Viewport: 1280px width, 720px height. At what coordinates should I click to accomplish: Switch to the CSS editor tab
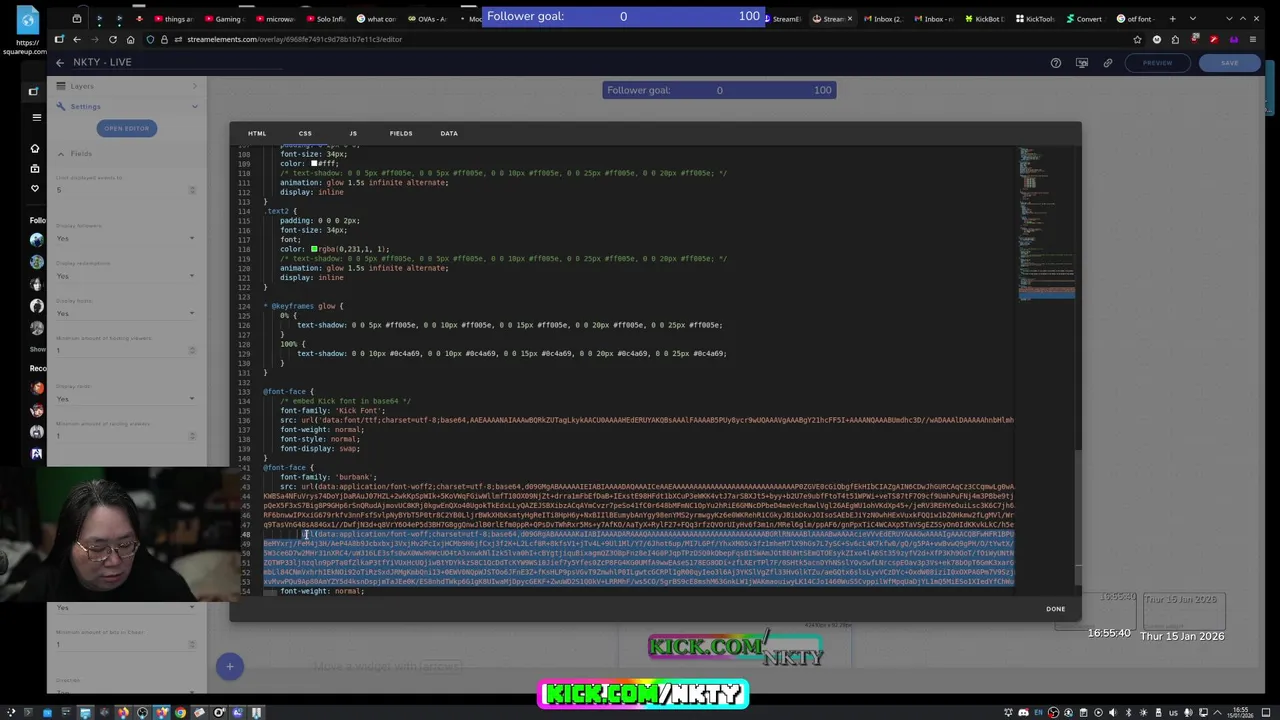click(x=305, y=133)
